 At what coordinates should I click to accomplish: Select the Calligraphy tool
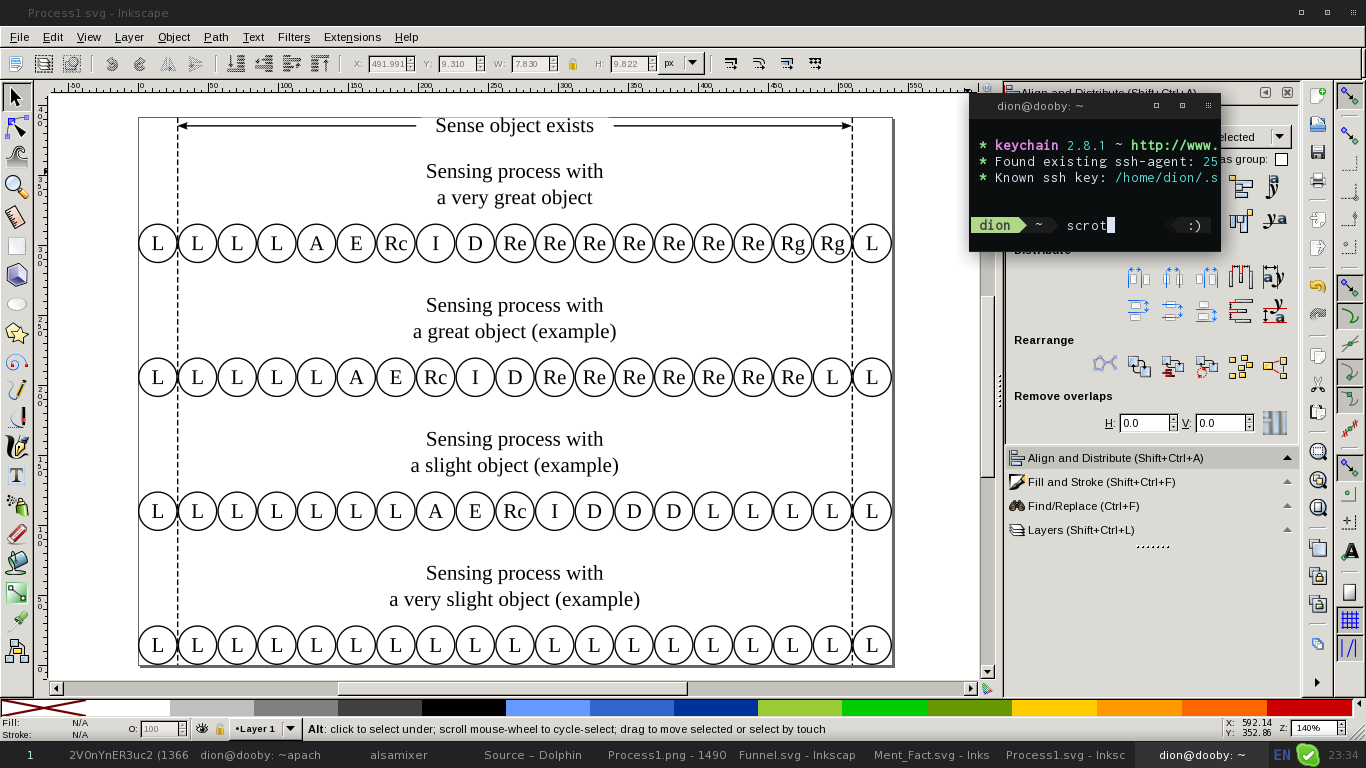16,447
